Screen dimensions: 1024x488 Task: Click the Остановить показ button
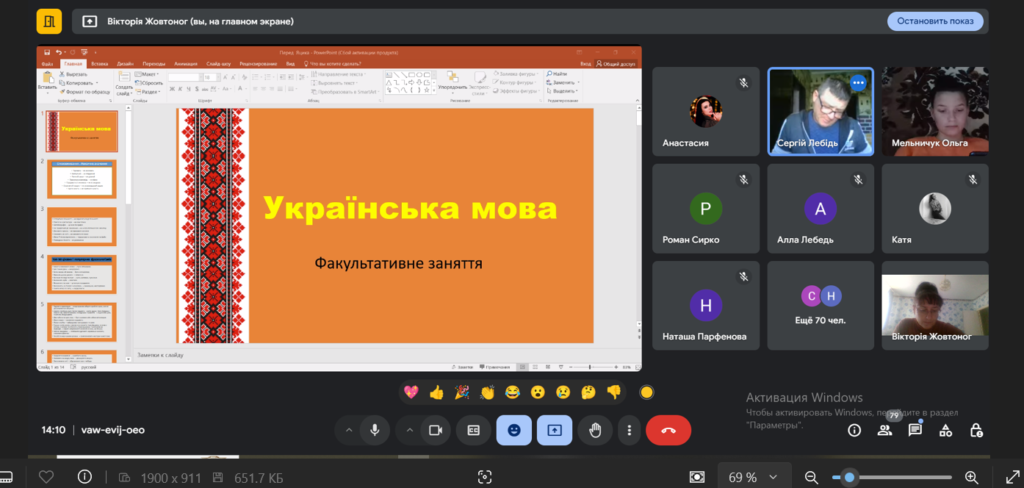[934, 21]
